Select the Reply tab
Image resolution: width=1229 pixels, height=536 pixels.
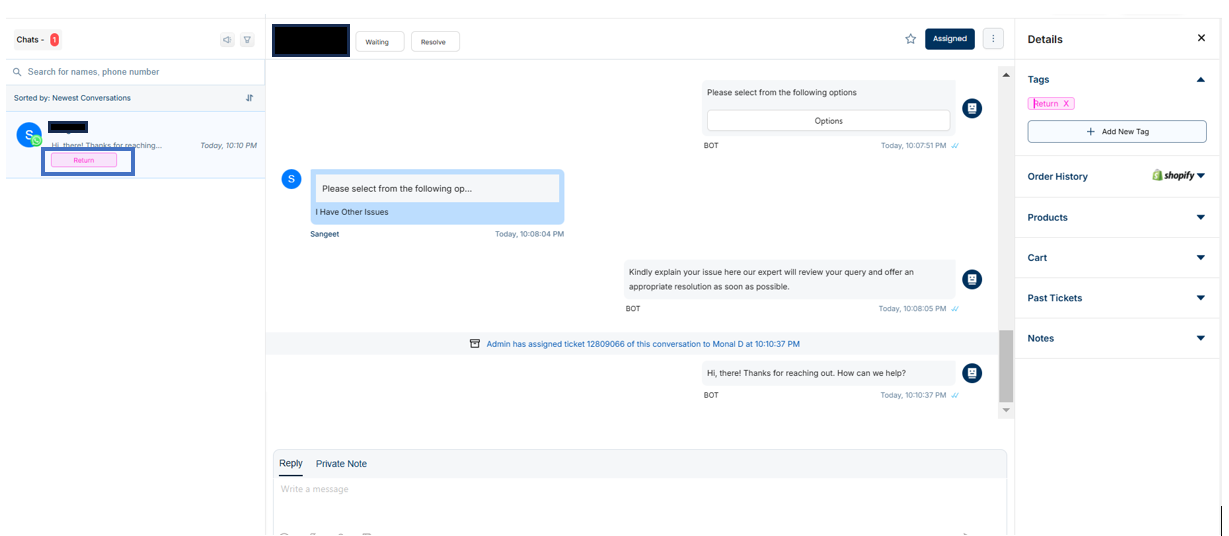[291, 463]
